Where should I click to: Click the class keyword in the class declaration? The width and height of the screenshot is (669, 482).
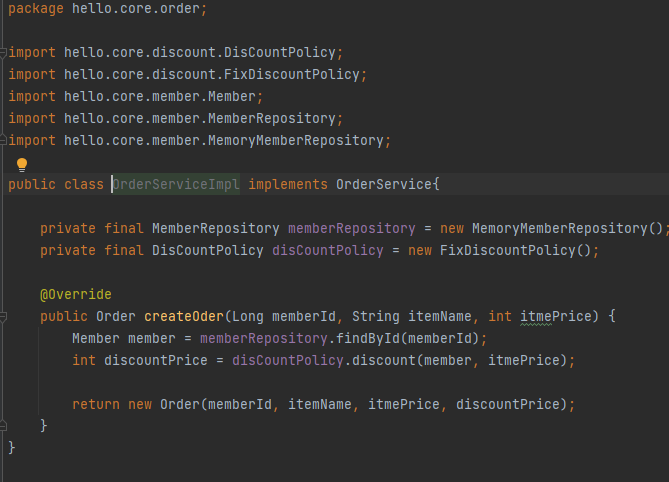coord(84,184)
